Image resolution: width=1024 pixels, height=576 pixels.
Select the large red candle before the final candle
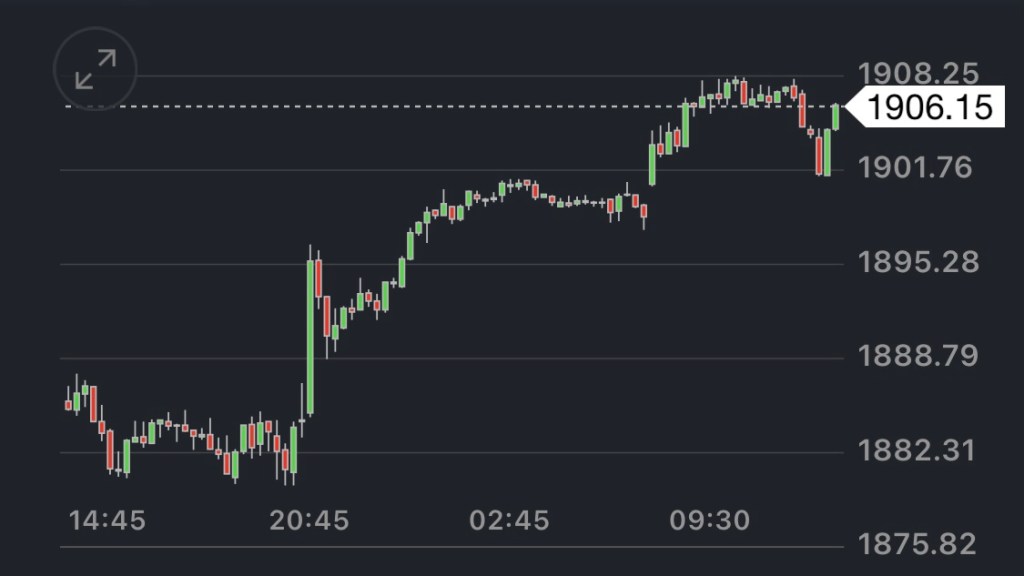point(819,155)
